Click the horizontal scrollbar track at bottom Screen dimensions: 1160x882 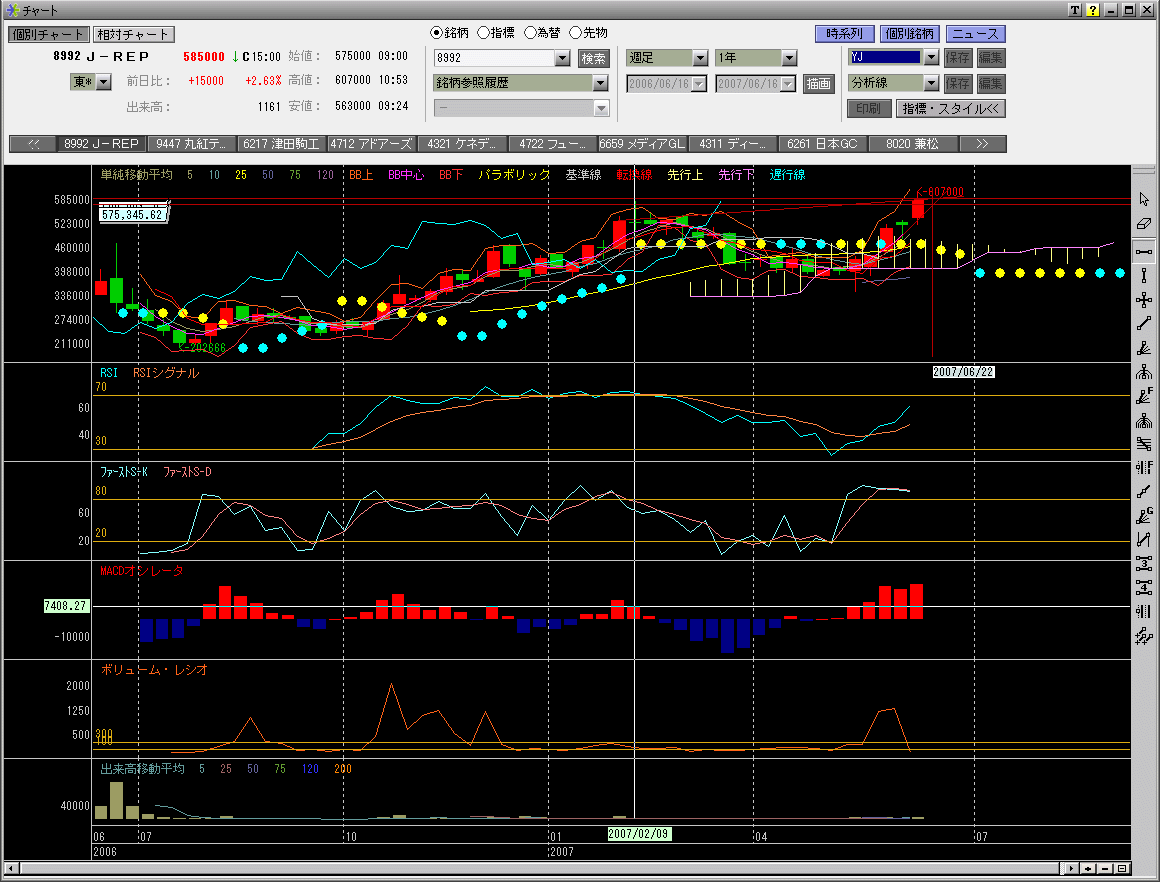pos(580,868)
